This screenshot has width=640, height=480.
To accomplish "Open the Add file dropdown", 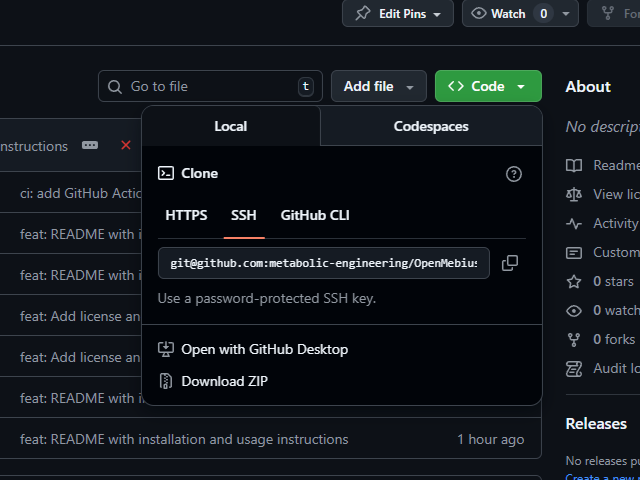I will pyautogui.click(x=379, y=86).
